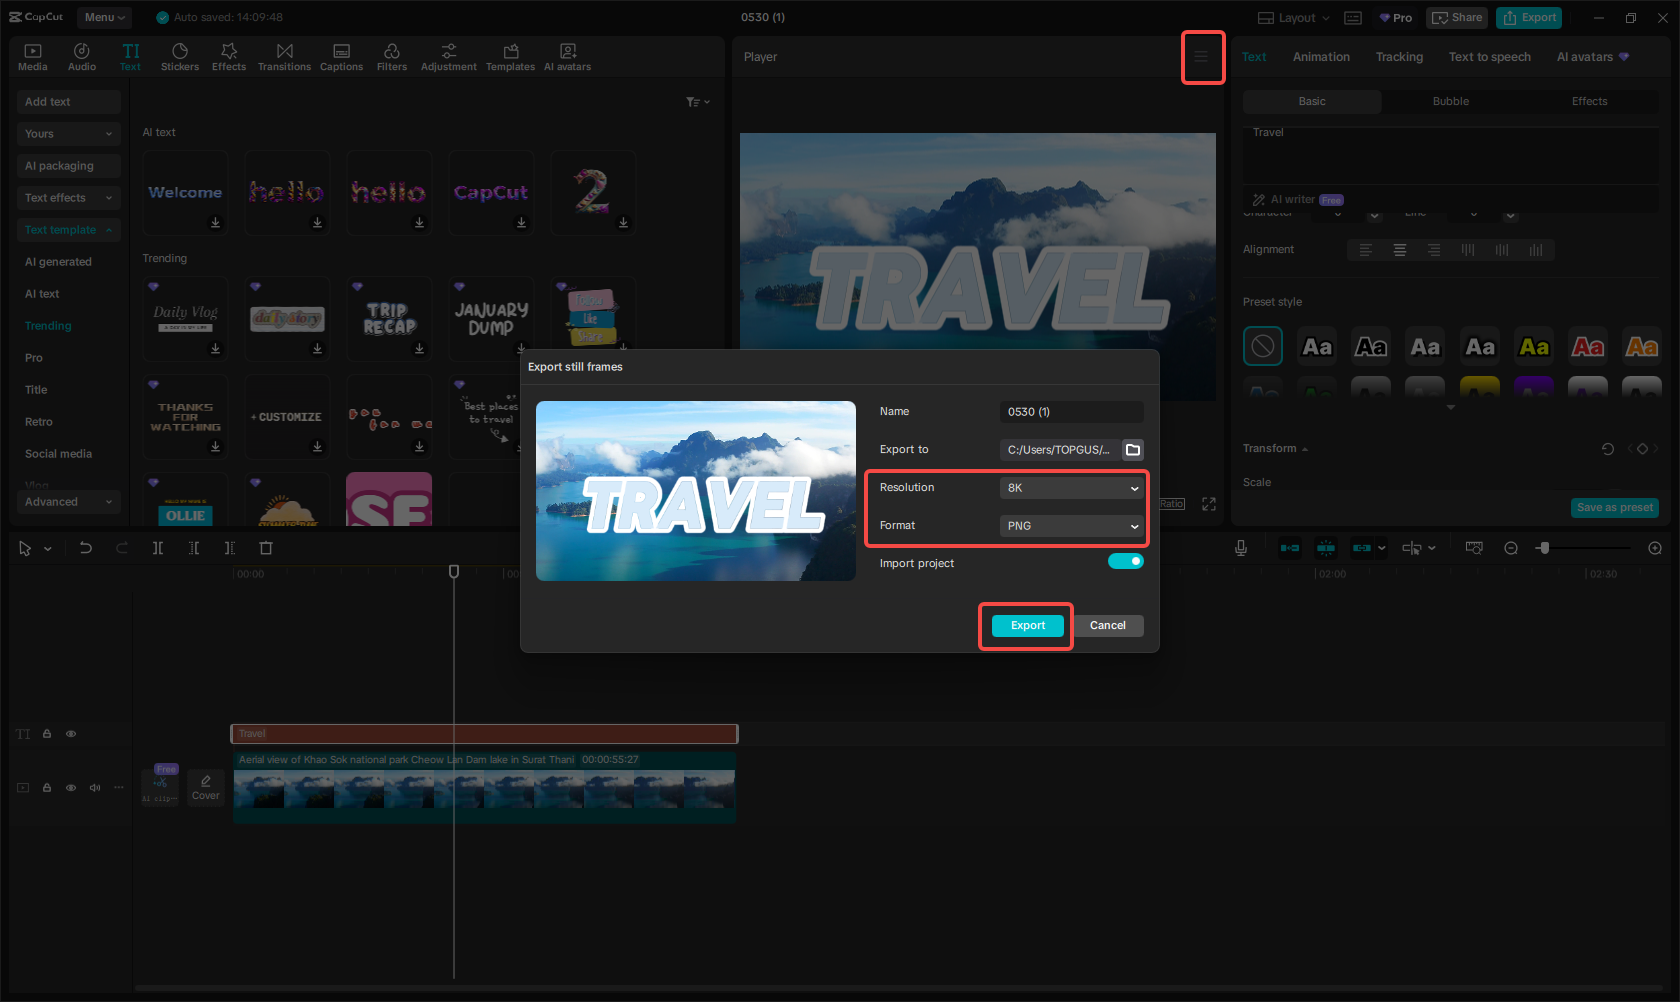The image size is (1680, 1002).
Task: Select the Text to speech tab icon
Action: tap(1489, 57)
